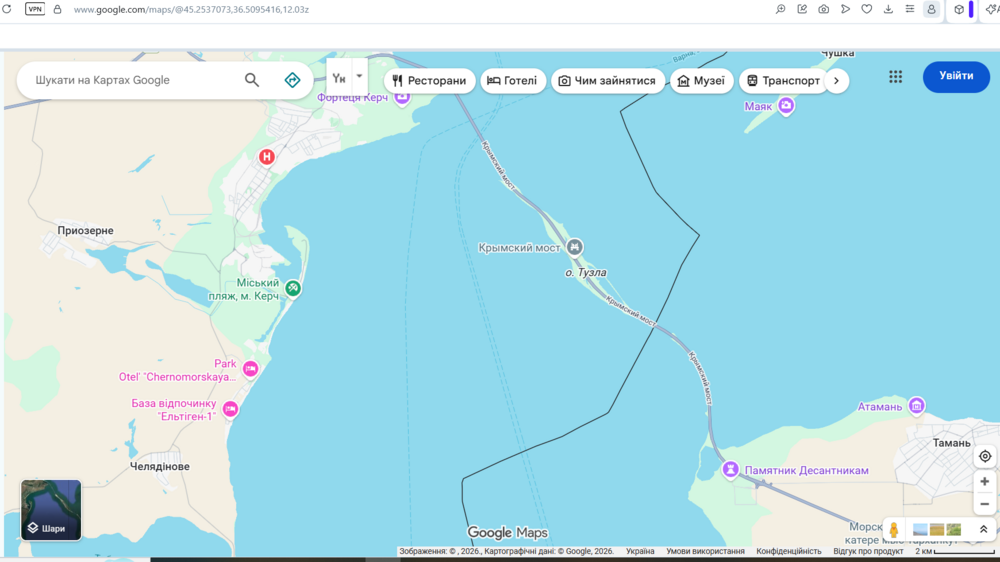Image resolution: width=1000 pixels, height=562 pixels.
Task: Click the Фортеця Керч marker pin
Action: 402,98
